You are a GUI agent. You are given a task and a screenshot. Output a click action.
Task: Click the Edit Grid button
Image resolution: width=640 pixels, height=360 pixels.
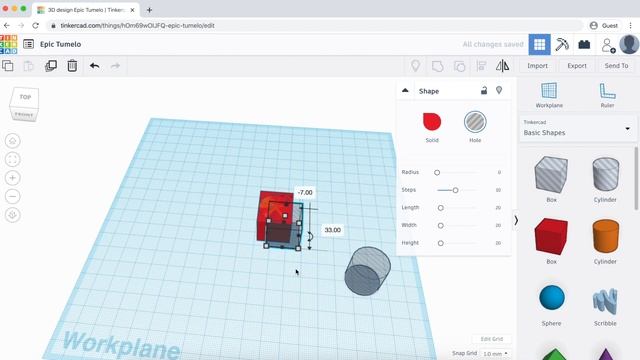(x=491, y=339)
